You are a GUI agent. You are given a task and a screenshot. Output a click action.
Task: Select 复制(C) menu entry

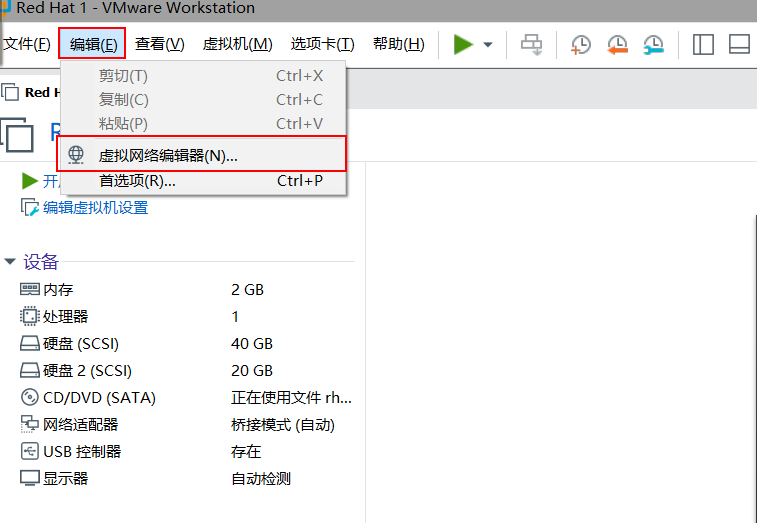[203, 99]
